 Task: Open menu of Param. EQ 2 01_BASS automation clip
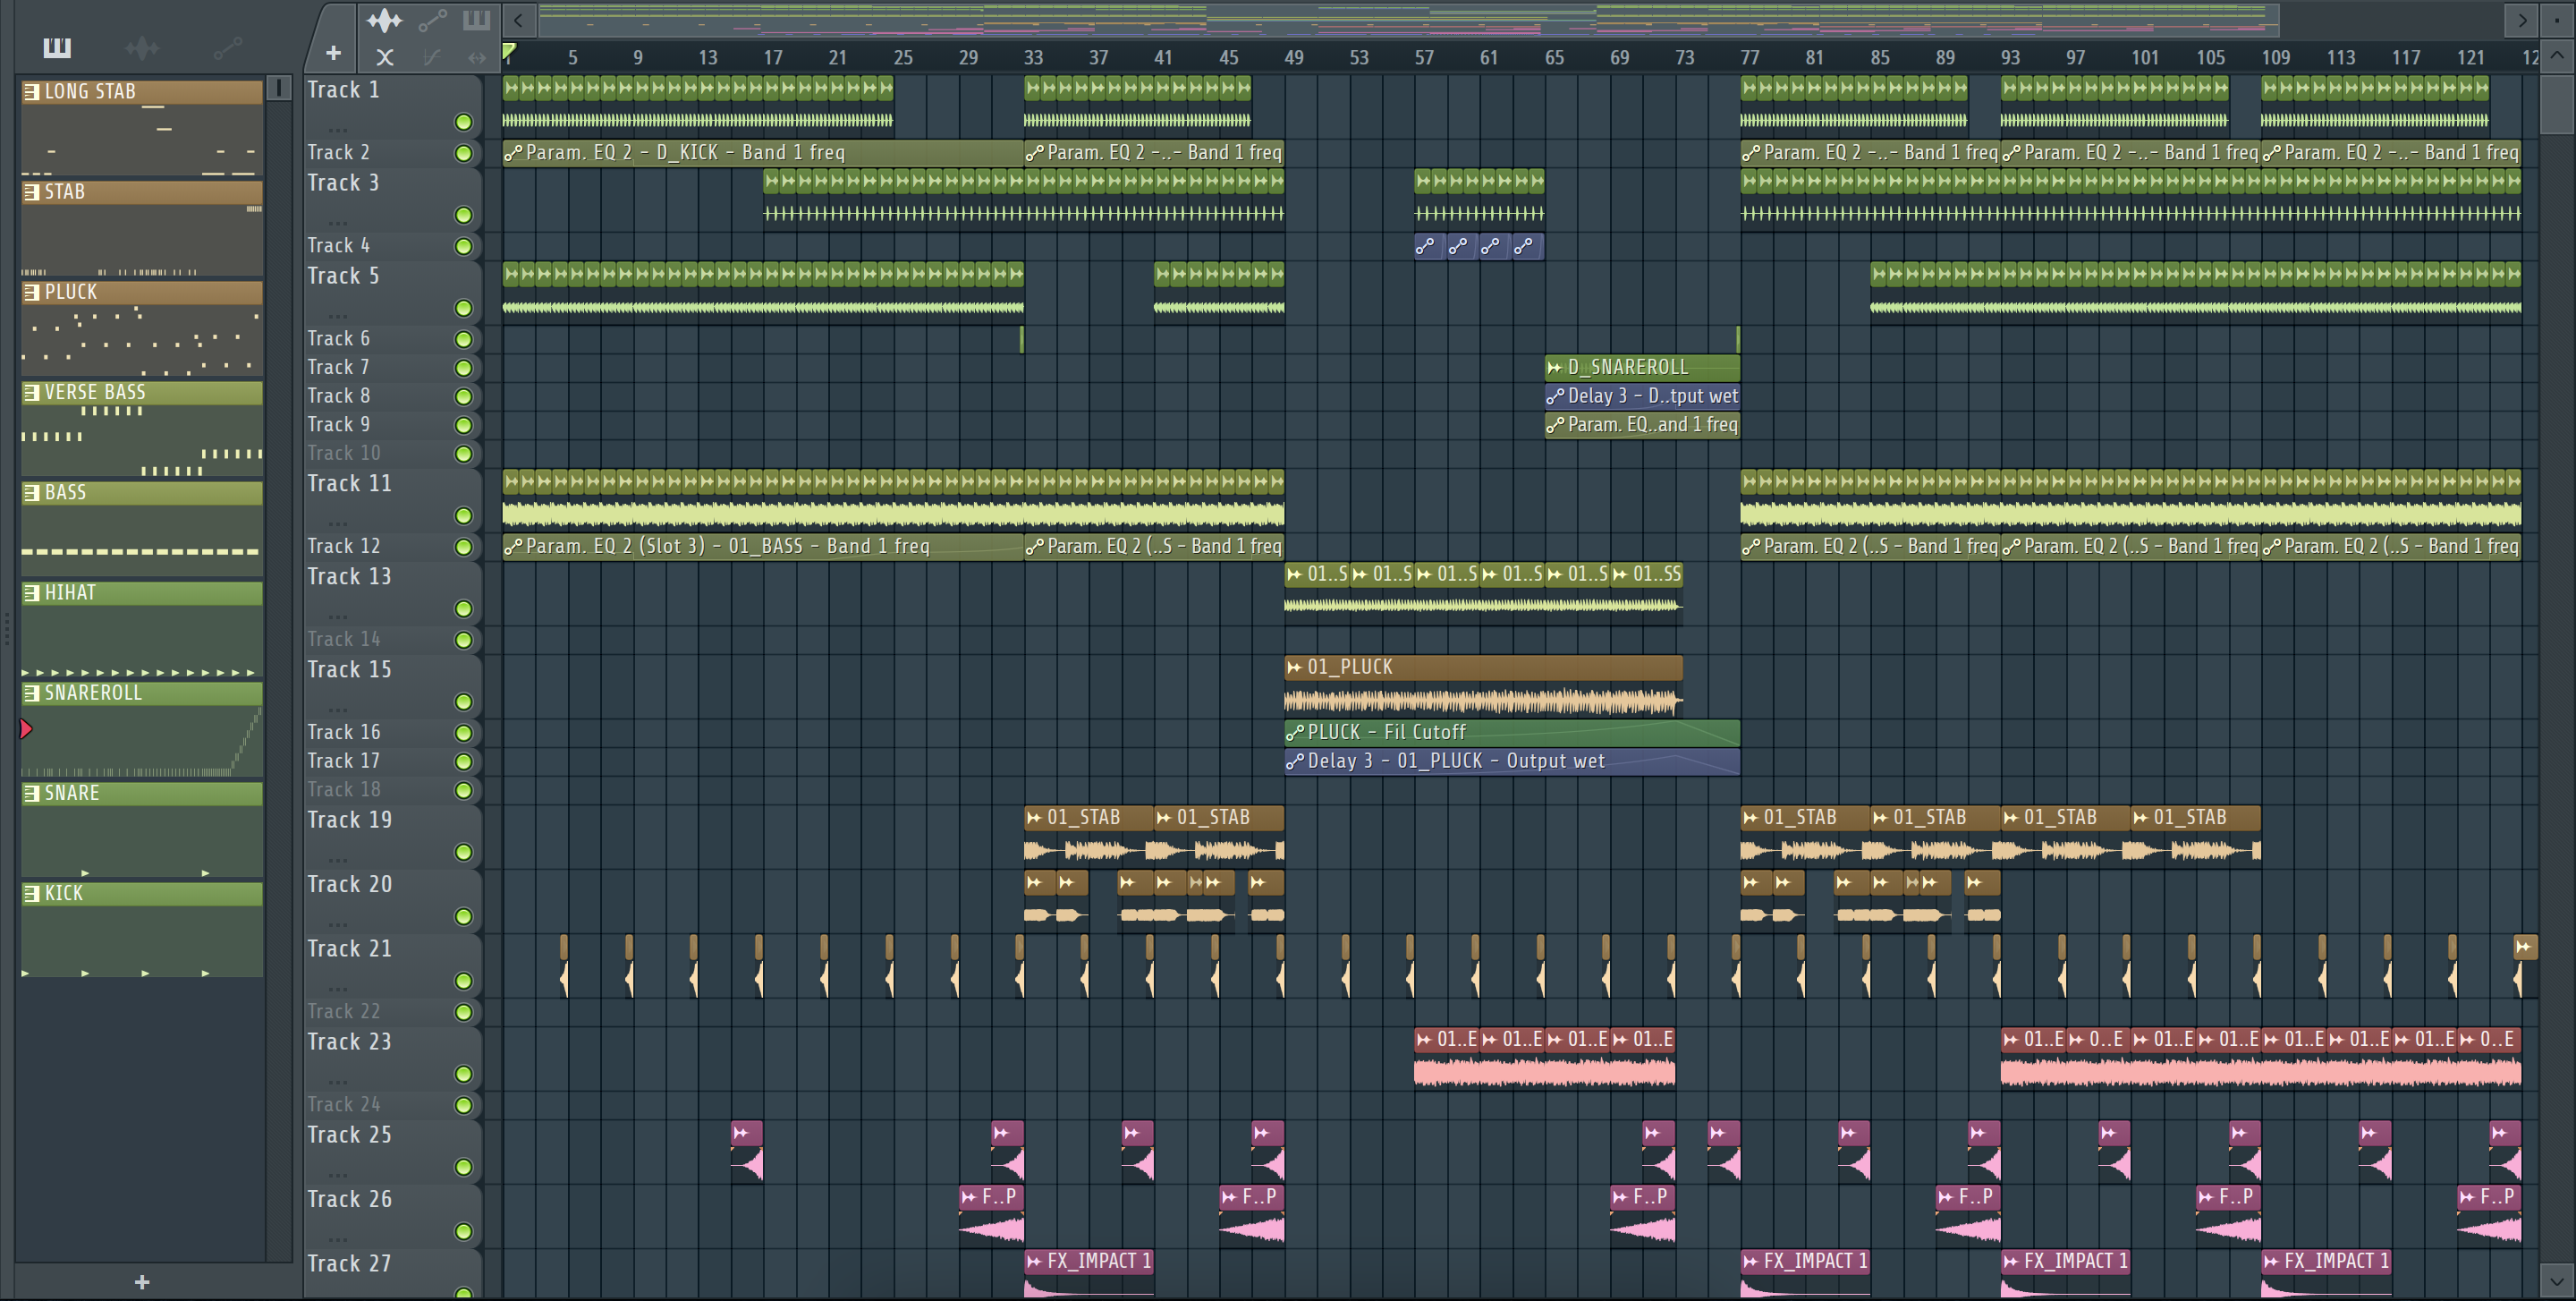pyautogui.click(x=513, y=547)
